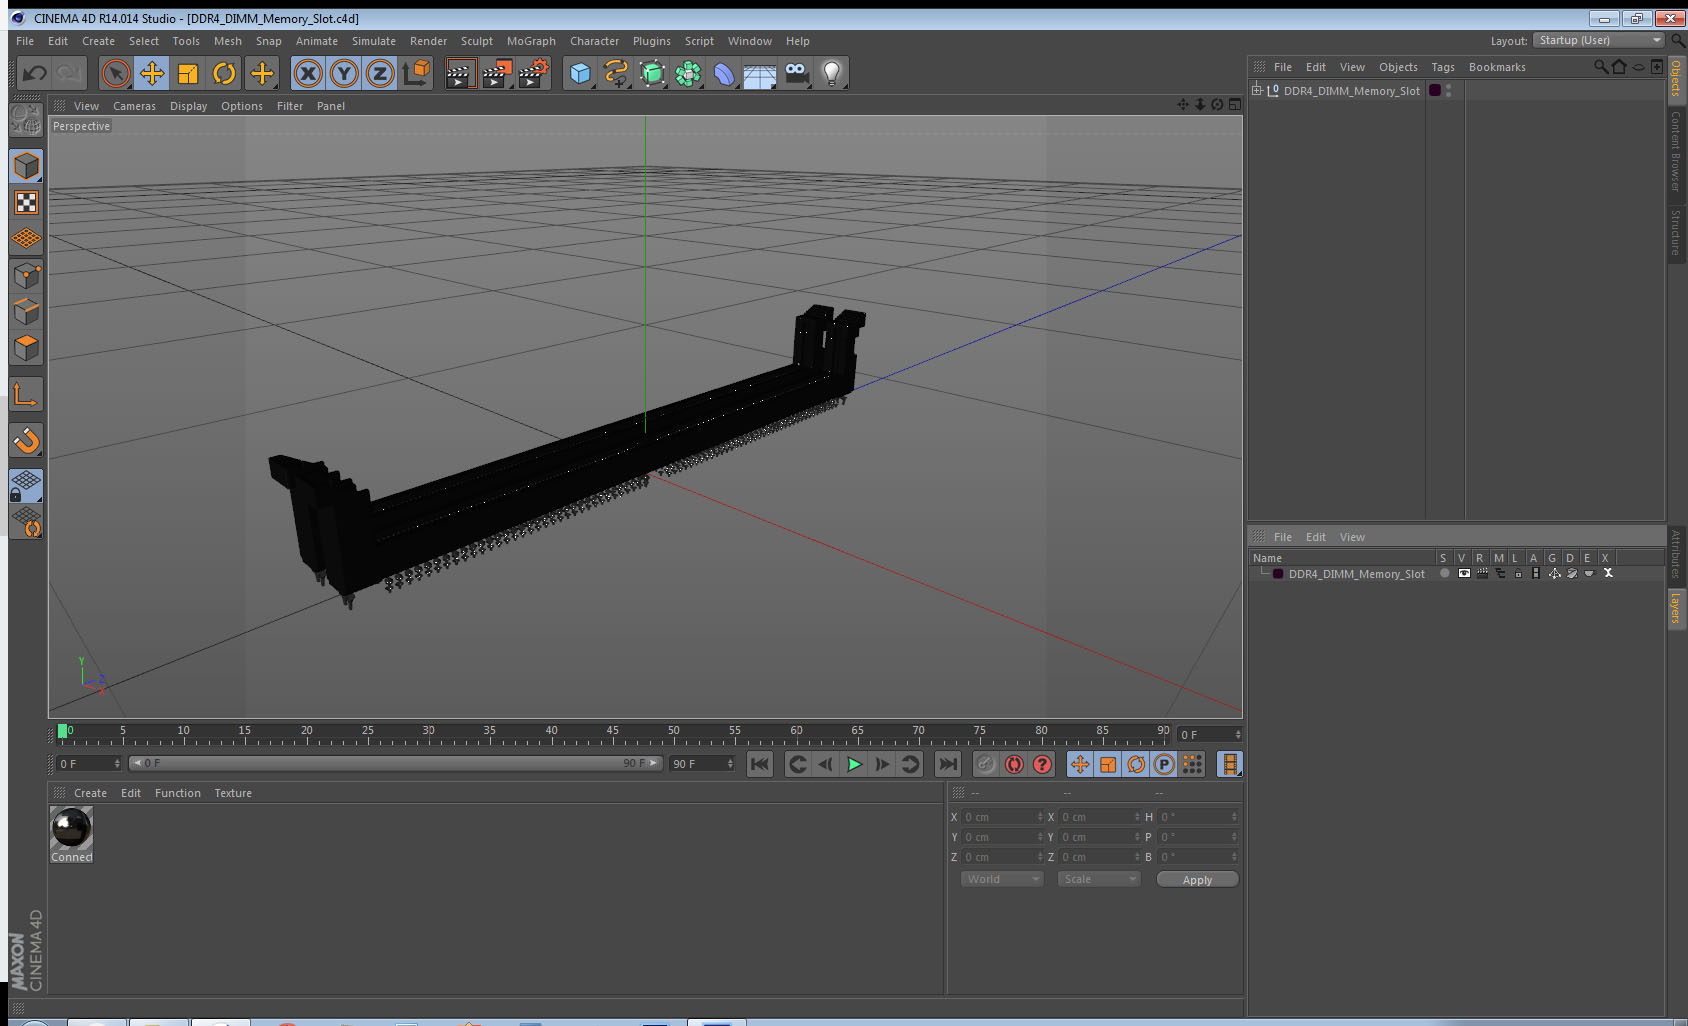Open viewport Cameras menu

[x=134, y=106]
